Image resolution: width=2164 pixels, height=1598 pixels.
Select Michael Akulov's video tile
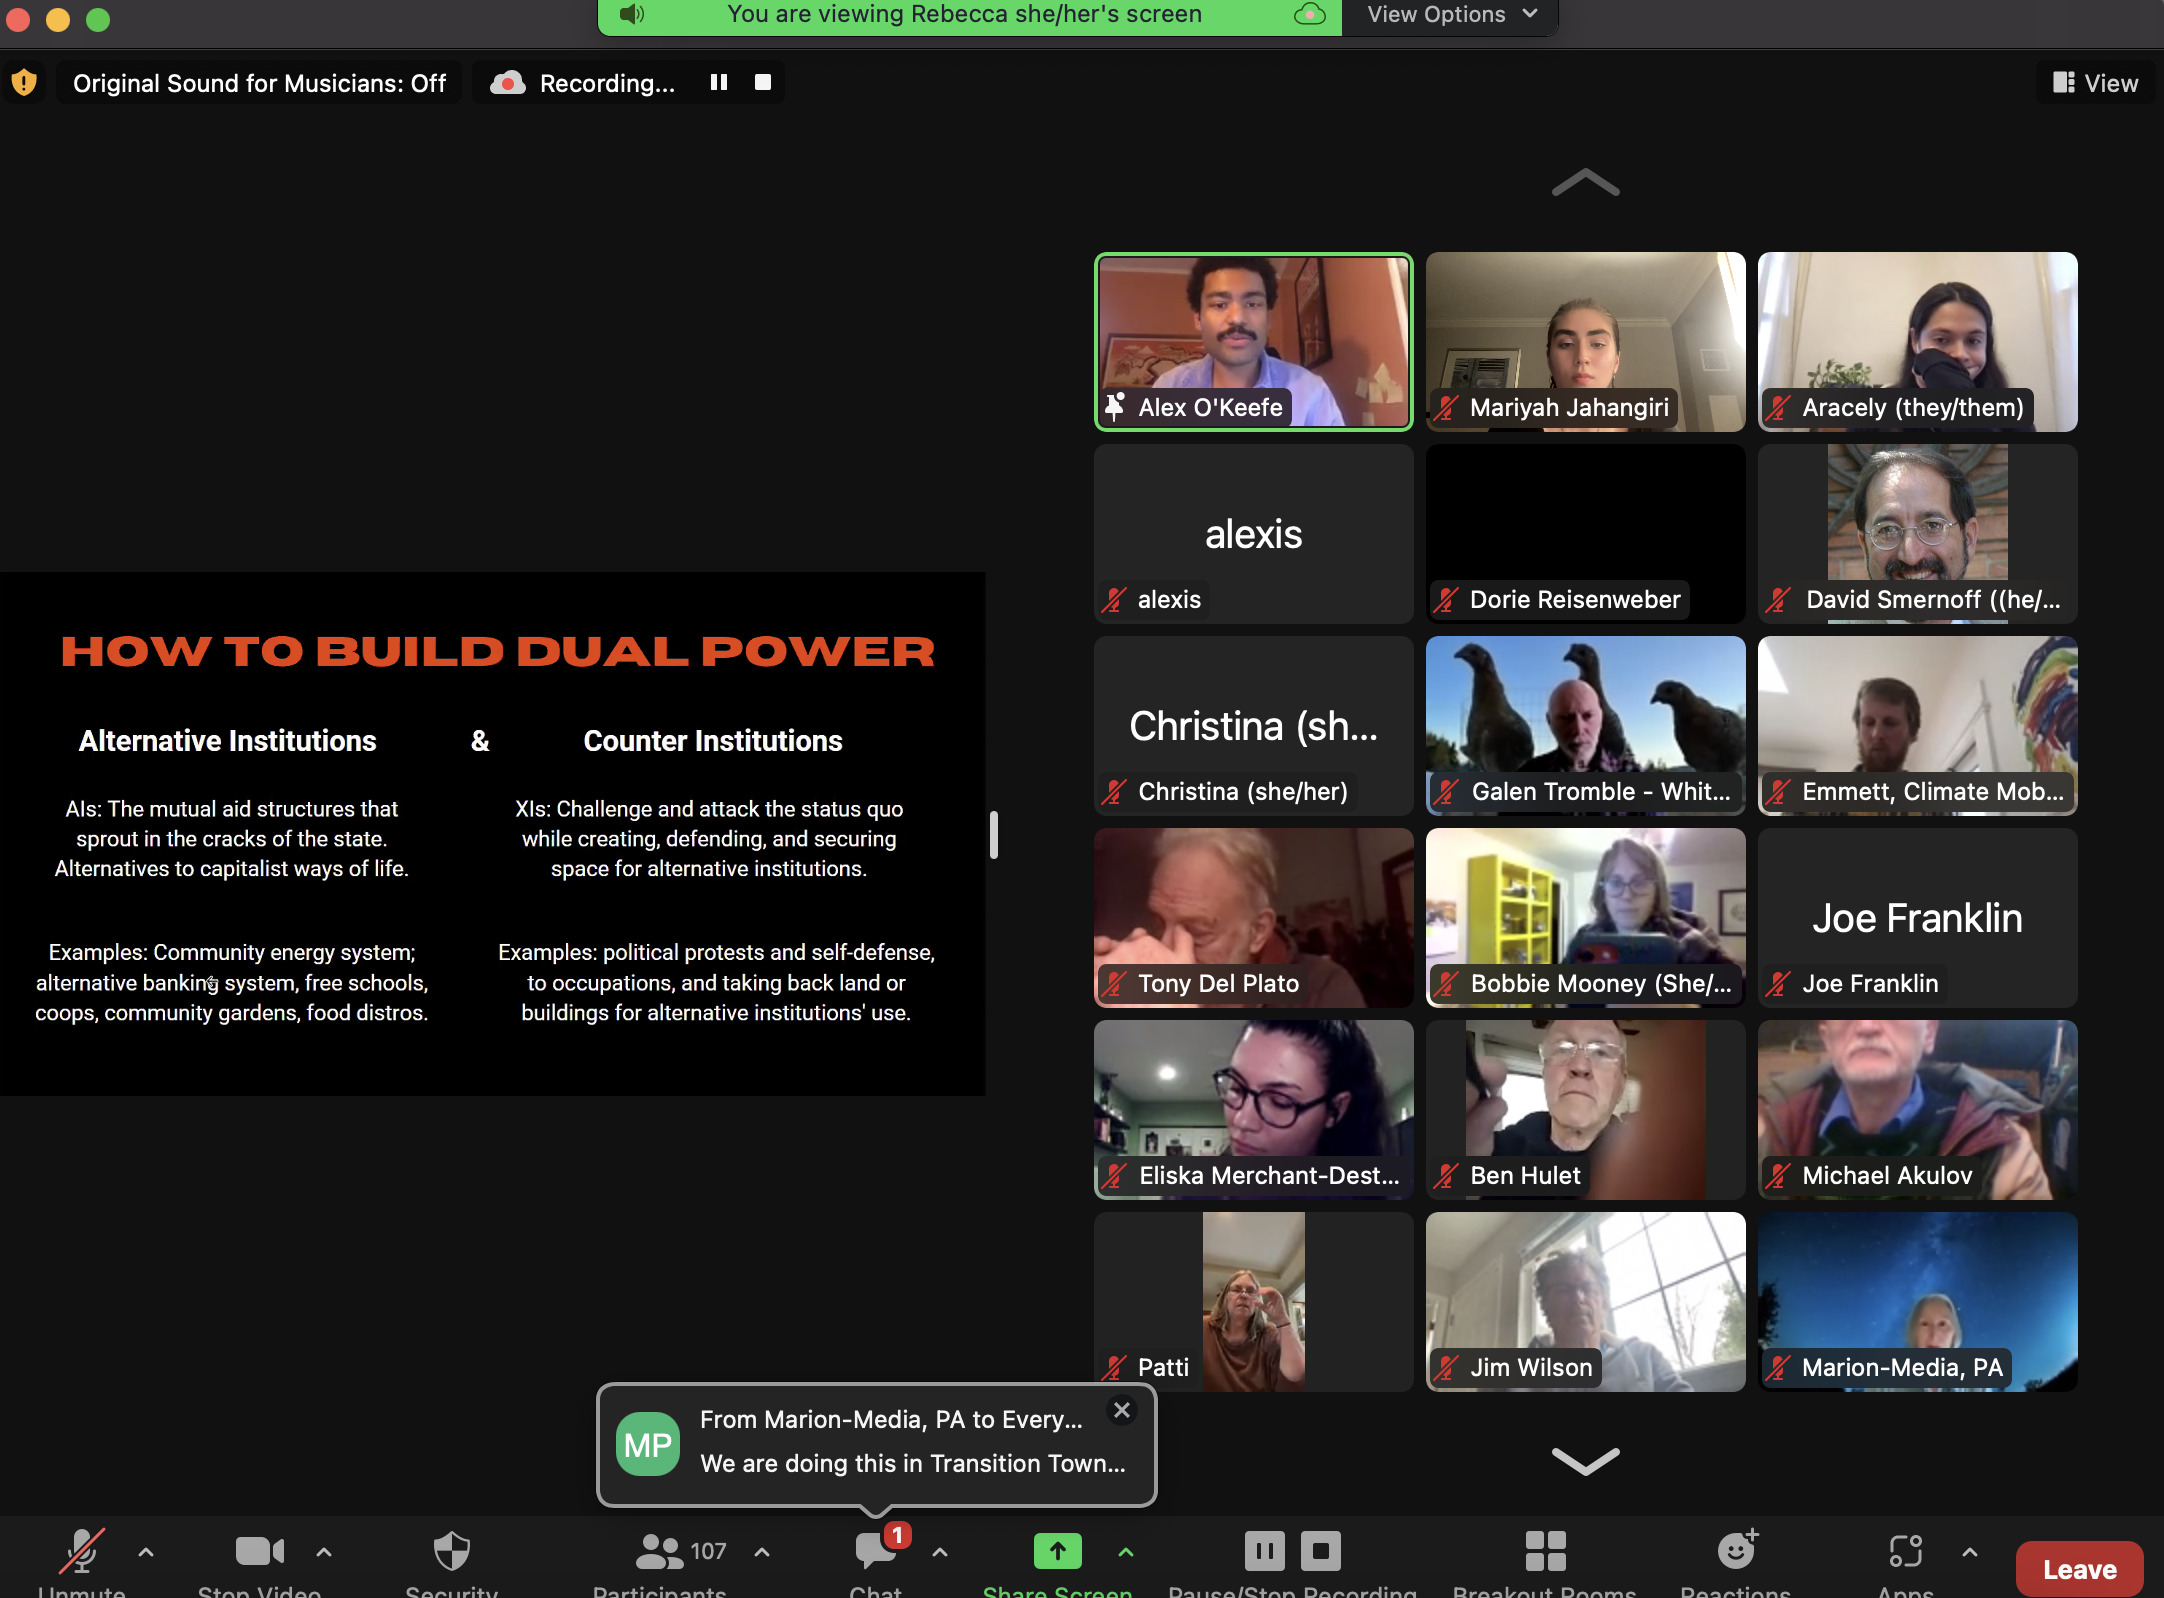[x=1918, y=1110]
